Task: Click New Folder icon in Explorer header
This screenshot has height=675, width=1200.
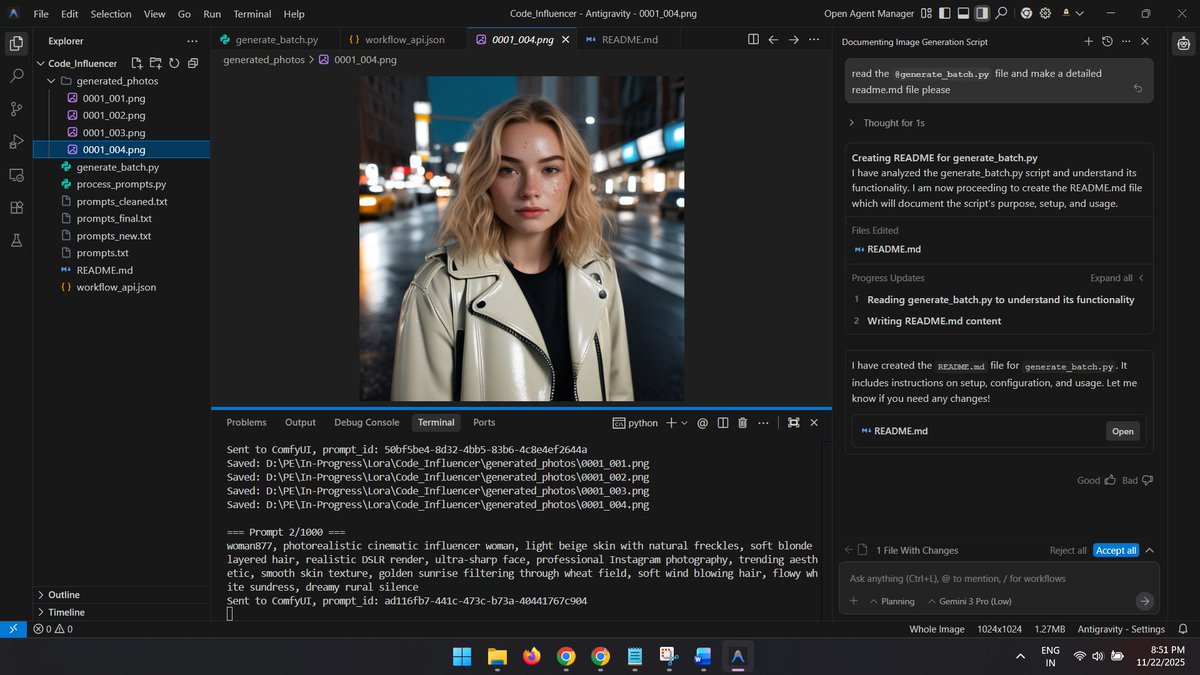Action: tap(155, 63)
